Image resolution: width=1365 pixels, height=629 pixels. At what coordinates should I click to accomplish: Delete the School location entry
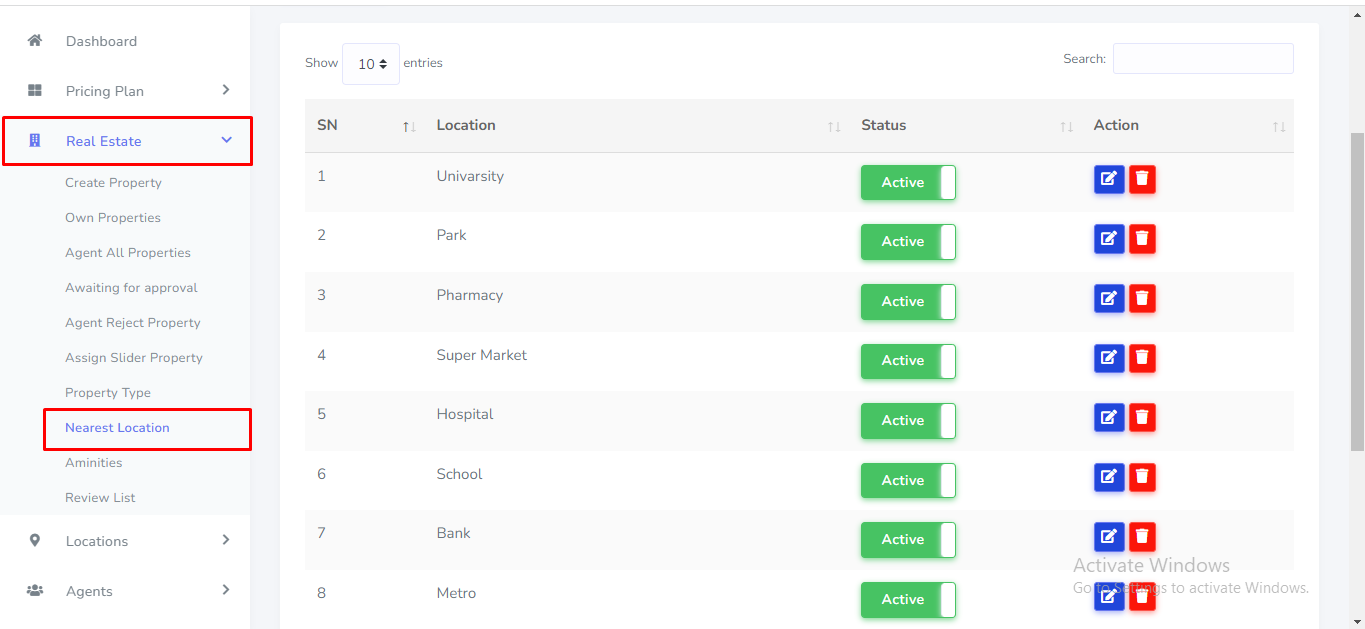(x=1142, y=477)
